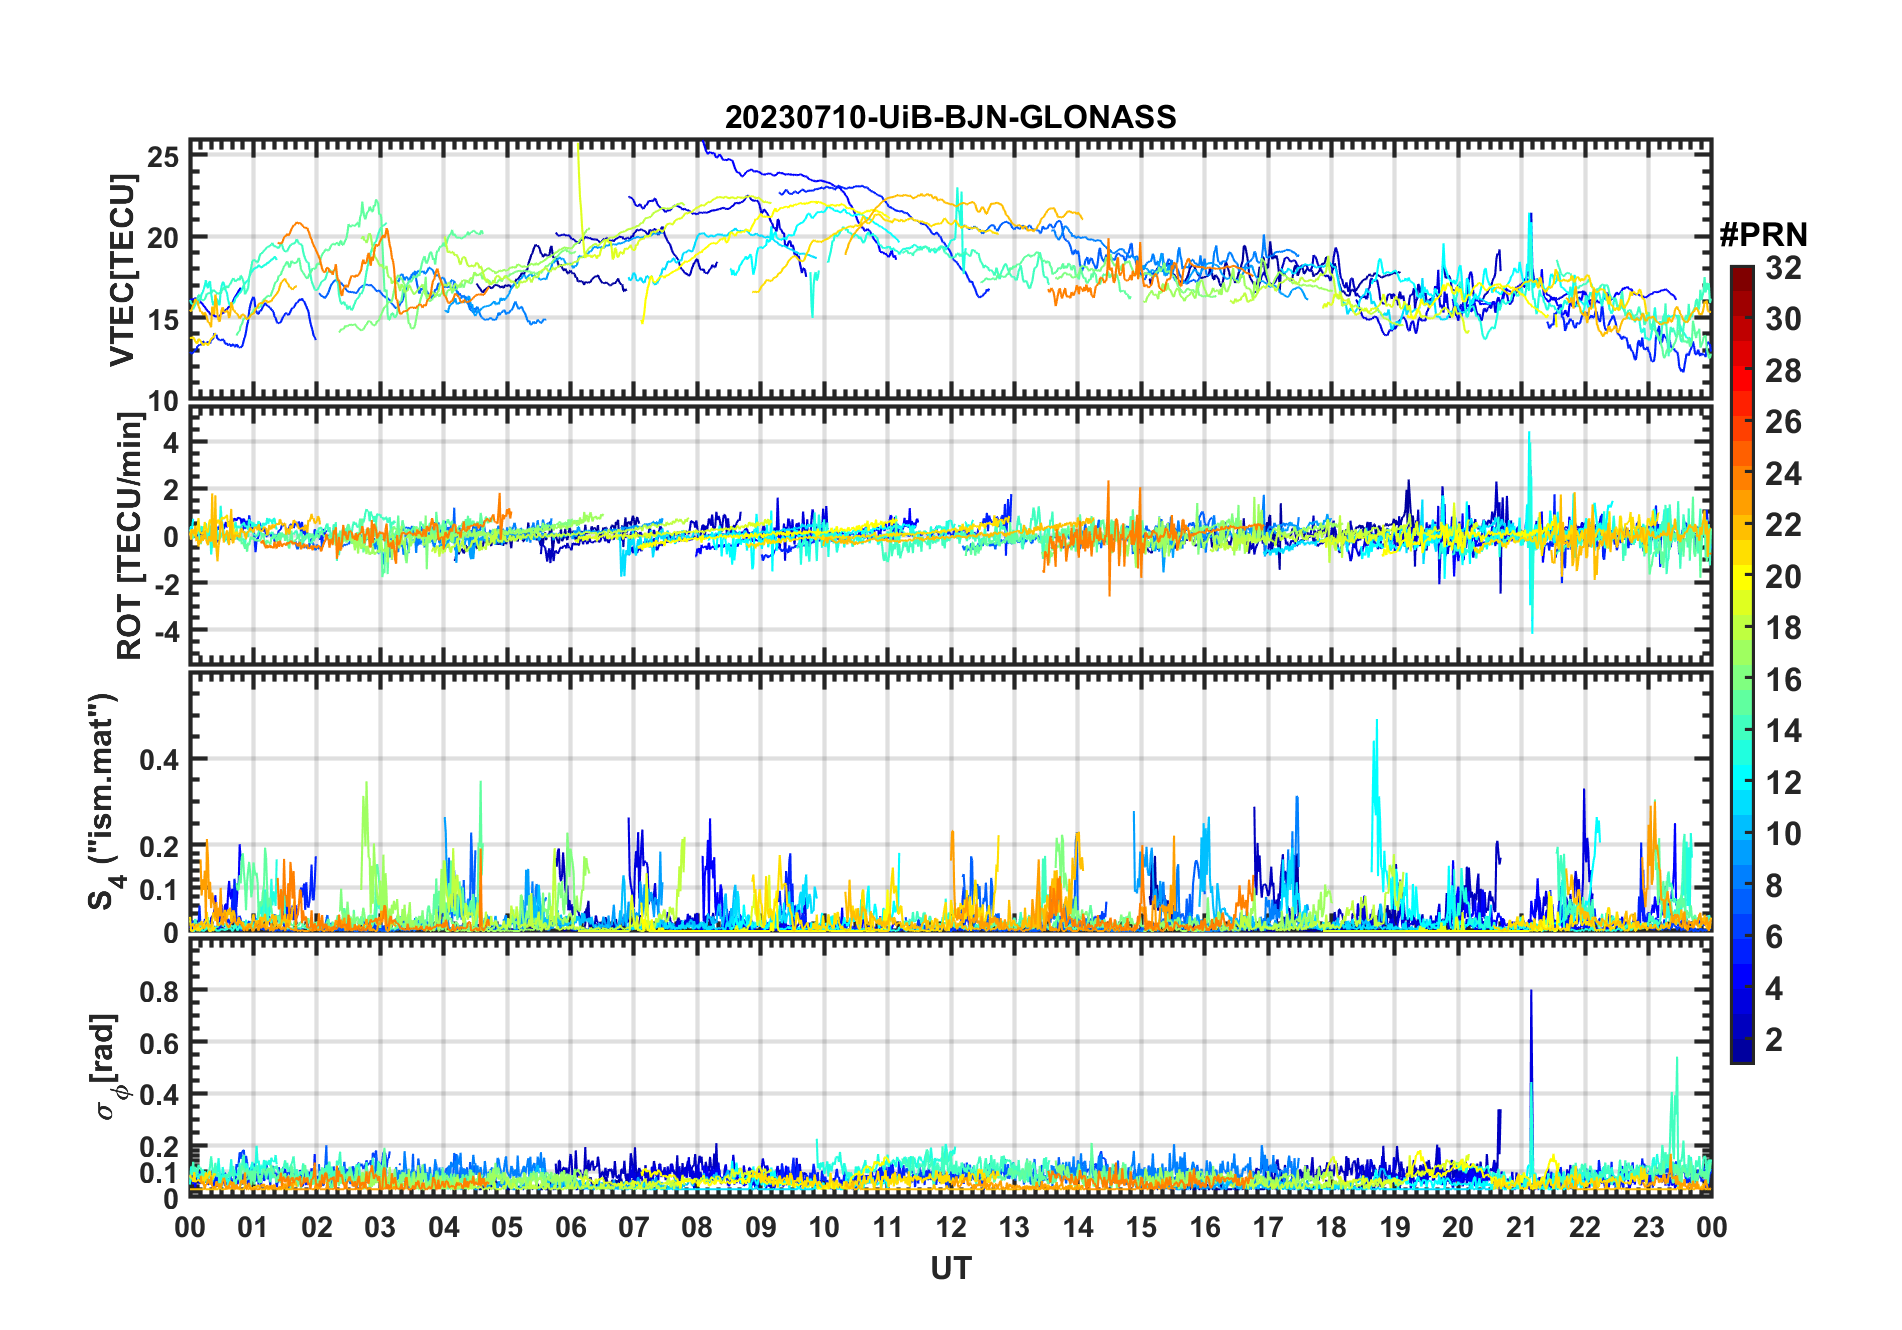The image size is (1902, 1330).
Task: Click the #PRN colorbar heading
Action: tap(1763, 235)
